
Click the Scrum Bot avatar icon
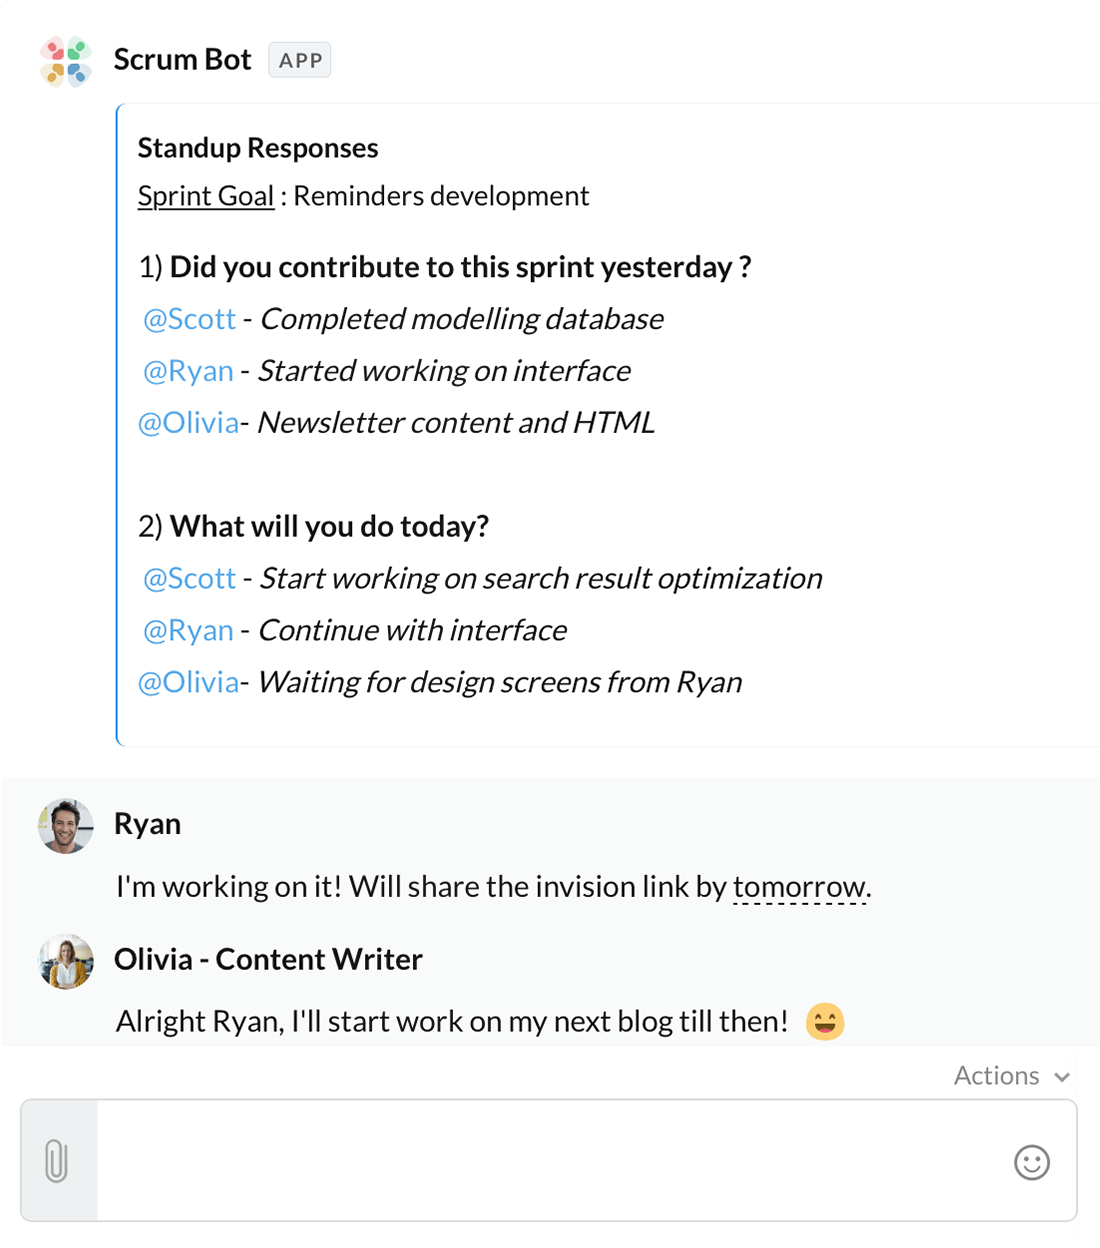point(66,61)
